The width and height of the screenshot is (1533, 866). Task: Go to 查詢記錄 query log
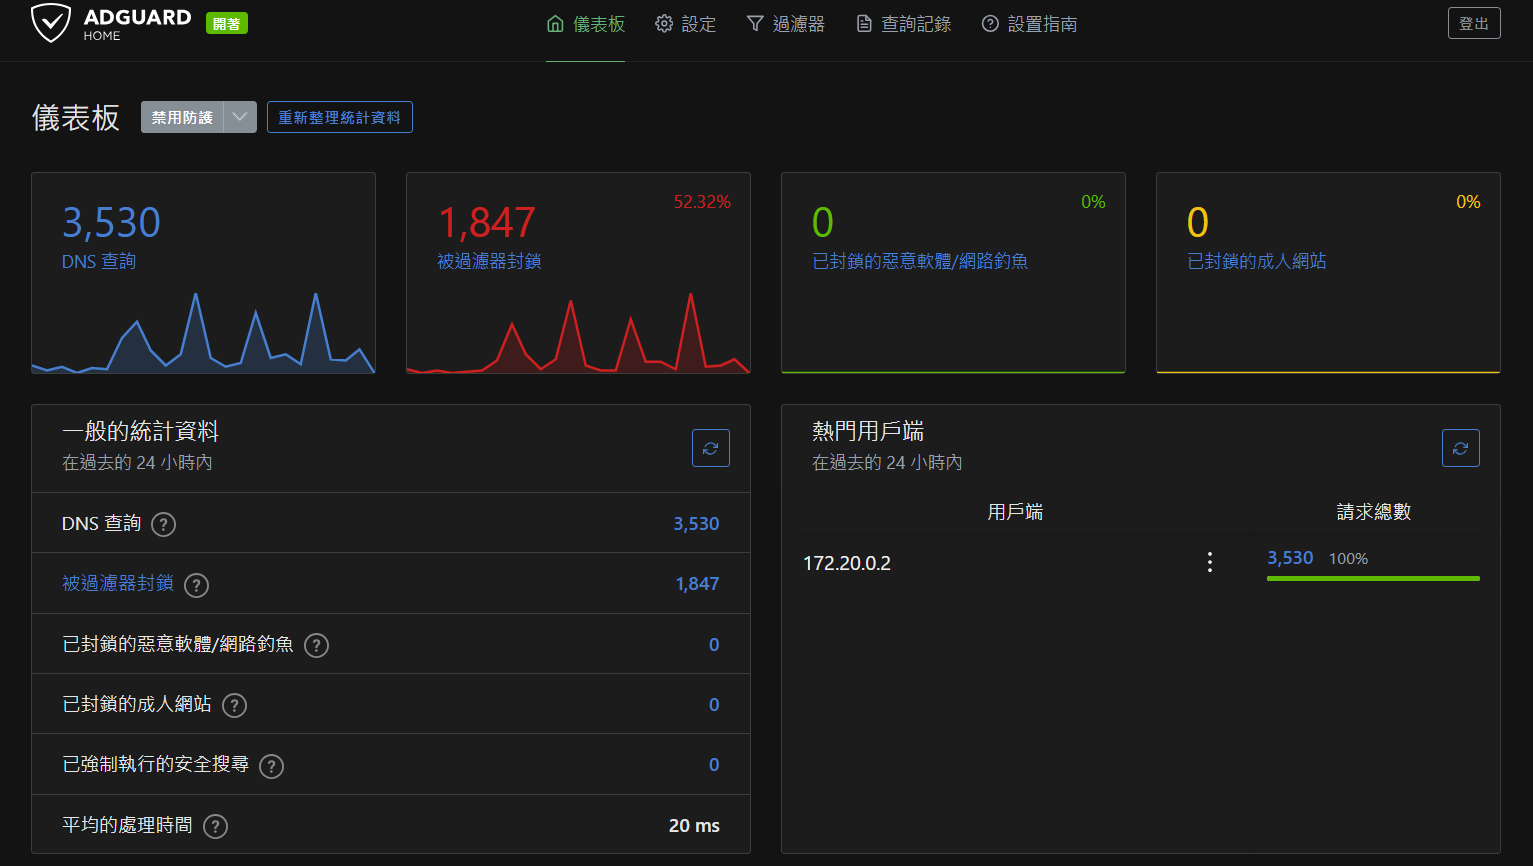(904, 24)
